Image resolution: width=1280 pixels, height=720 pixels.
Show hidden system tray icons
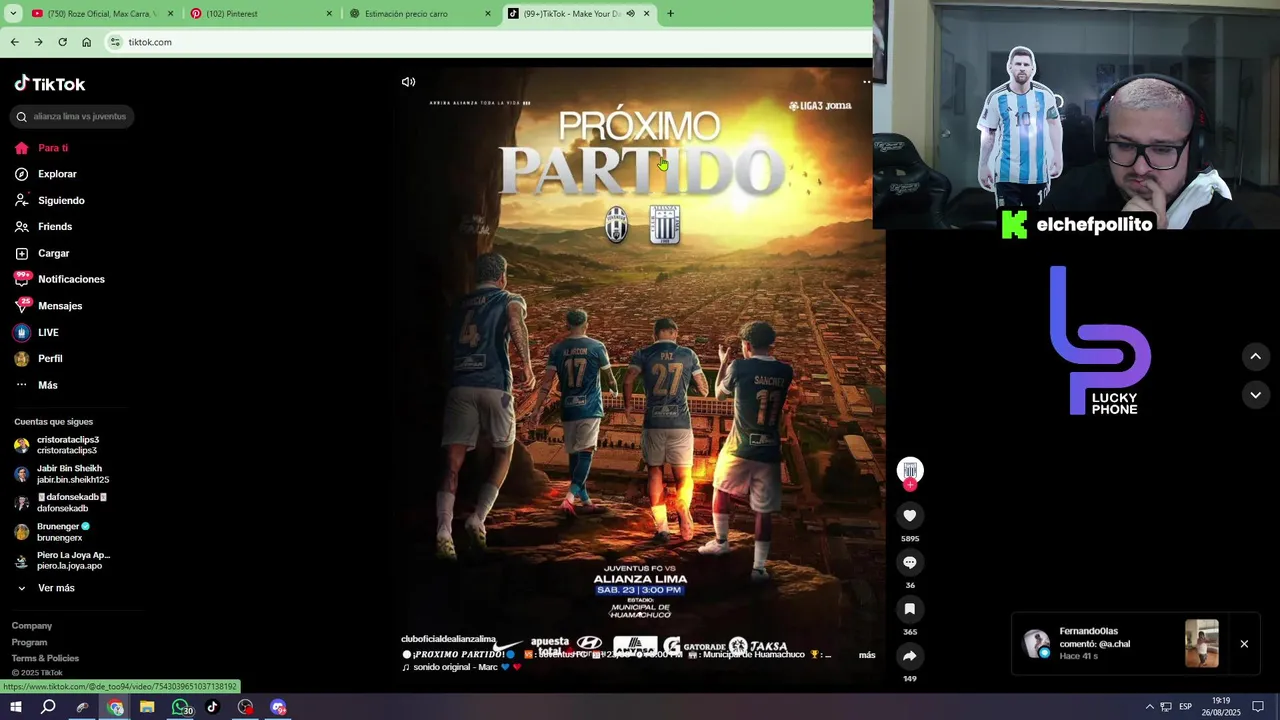click(x=1149, y=707)
